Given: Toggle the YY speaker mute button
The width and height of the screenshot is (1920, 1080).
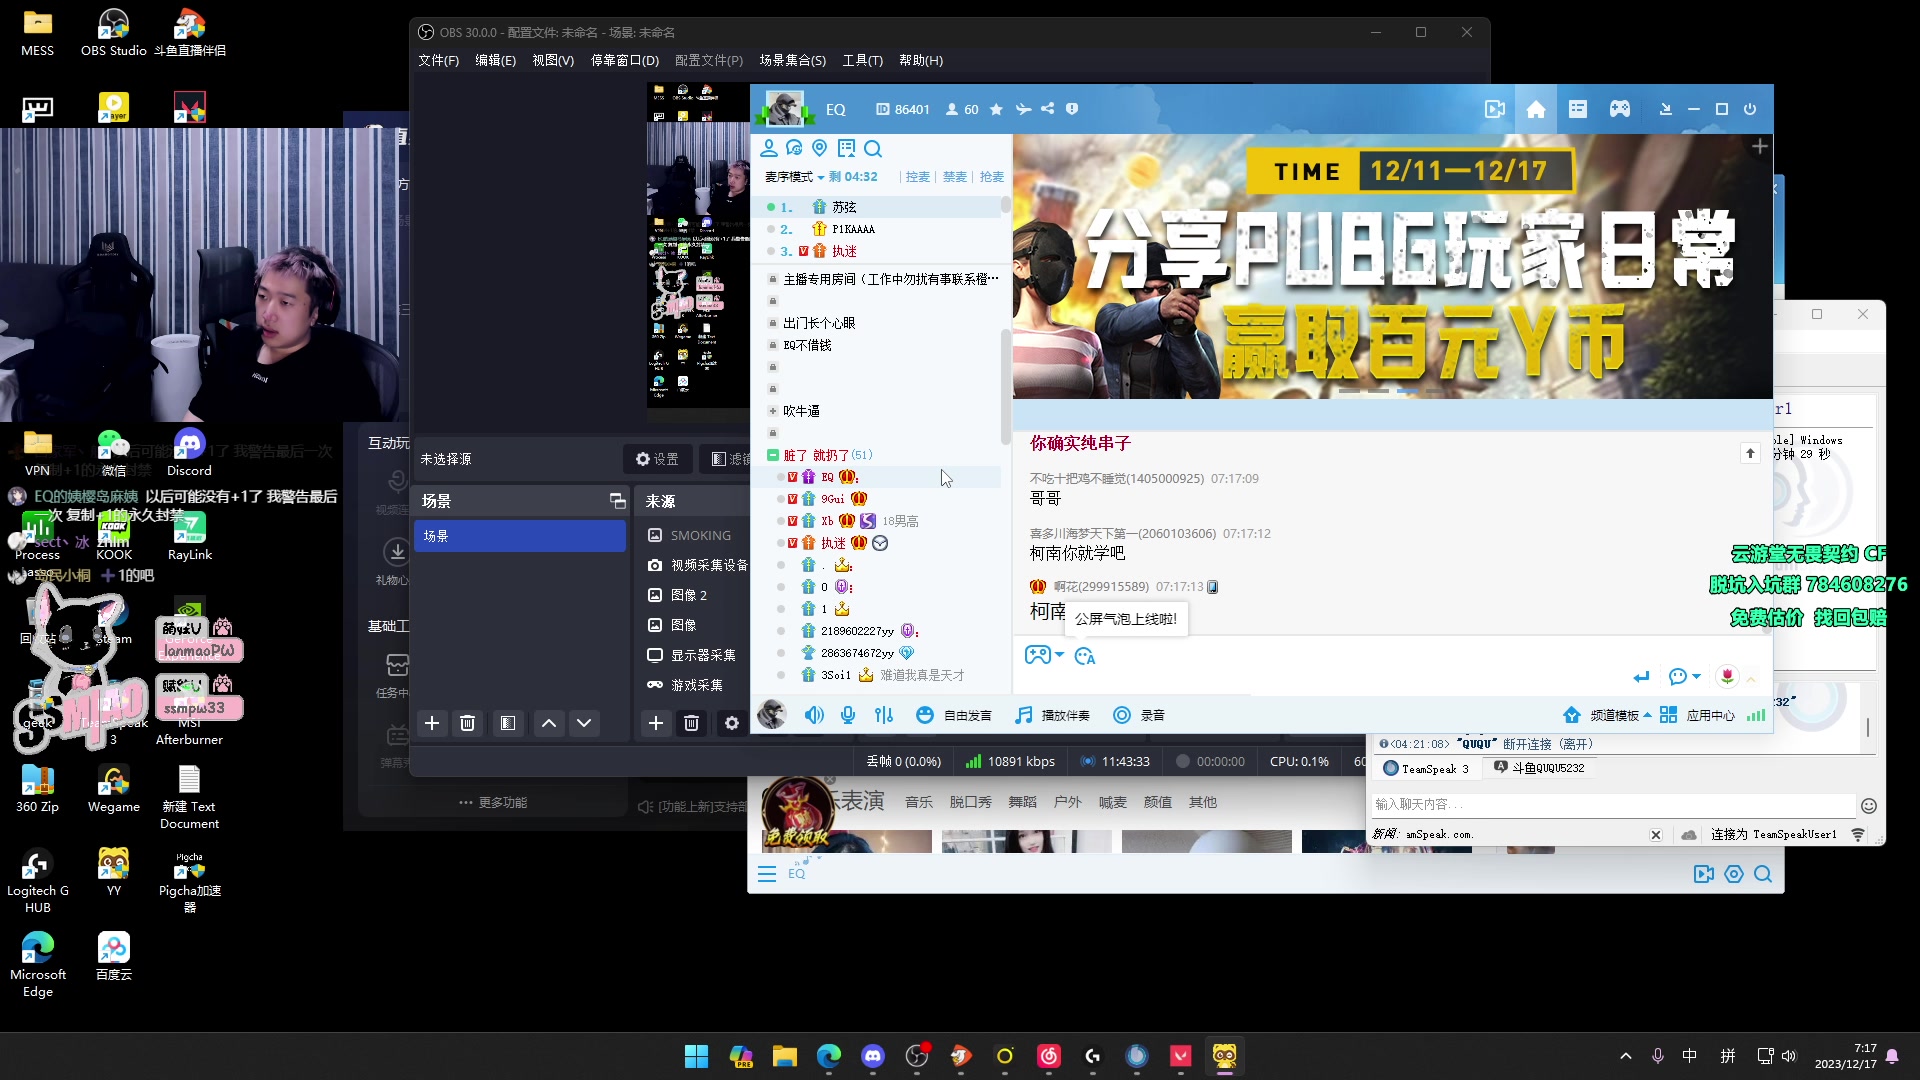Looking at the screenshot, I should pyautogui.click(x=815, y=715).
